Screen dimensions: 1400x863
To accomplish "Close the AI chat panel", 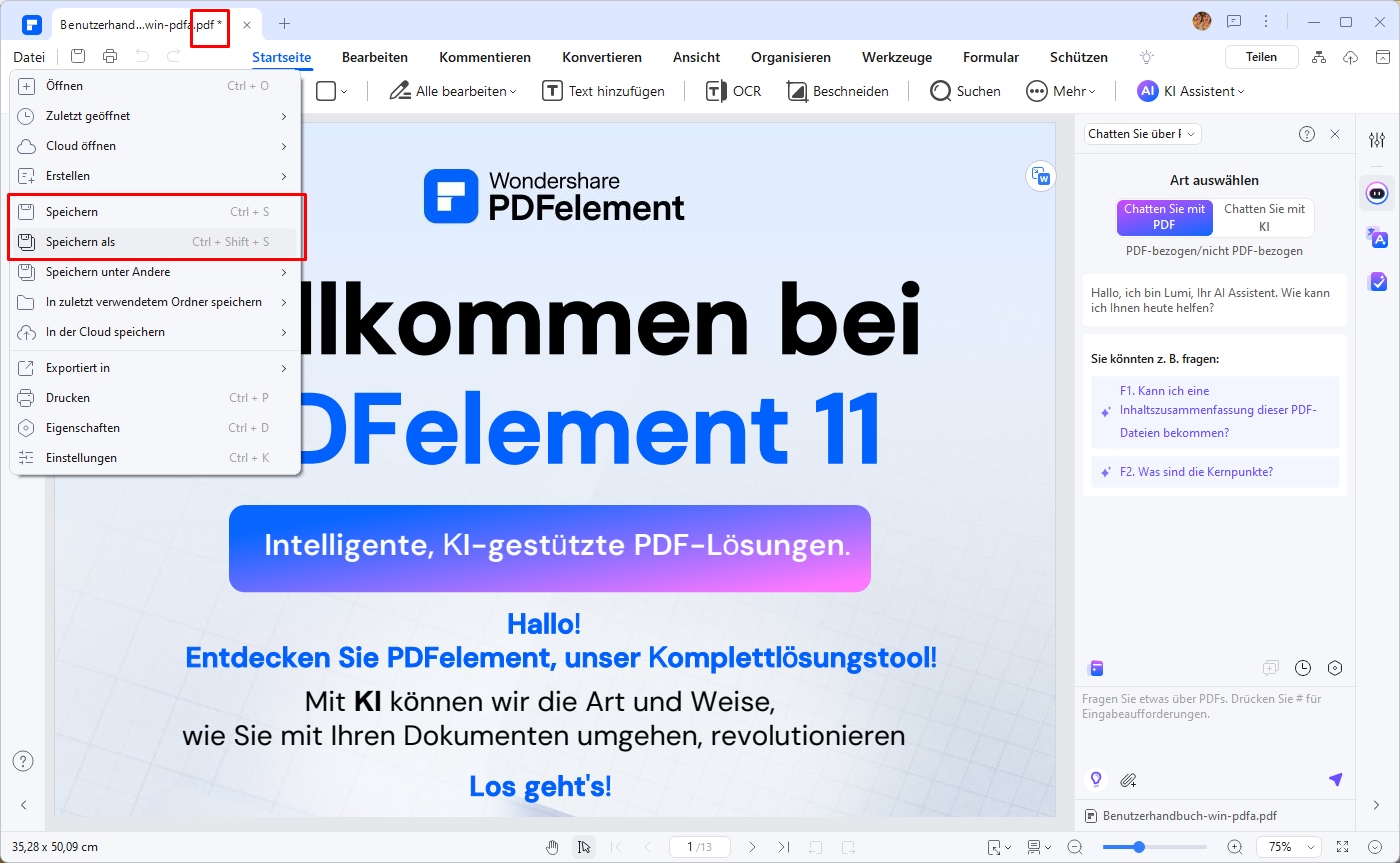I will (1335, 134).
